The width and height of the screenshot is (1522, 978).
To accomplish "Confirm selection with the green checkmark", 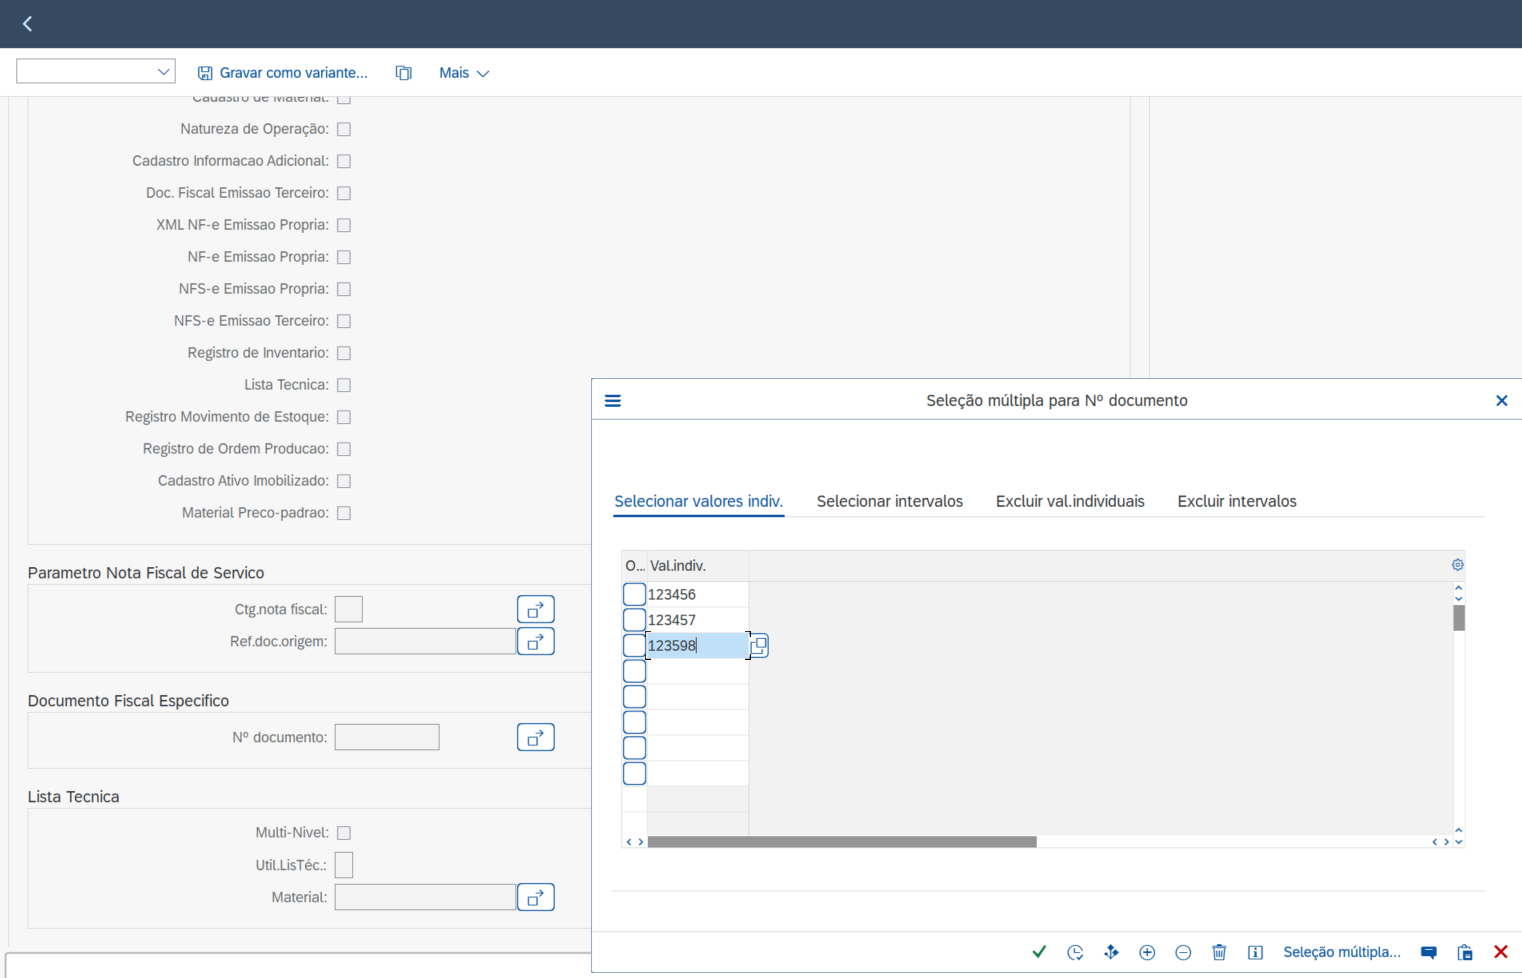I will (1039, 952).
